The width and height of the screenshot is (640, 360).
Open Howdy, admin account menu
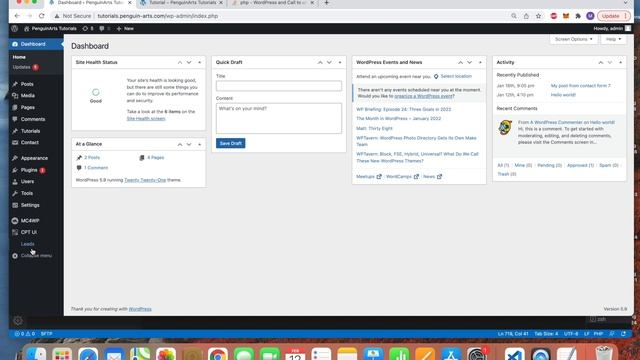click(612, 29)
